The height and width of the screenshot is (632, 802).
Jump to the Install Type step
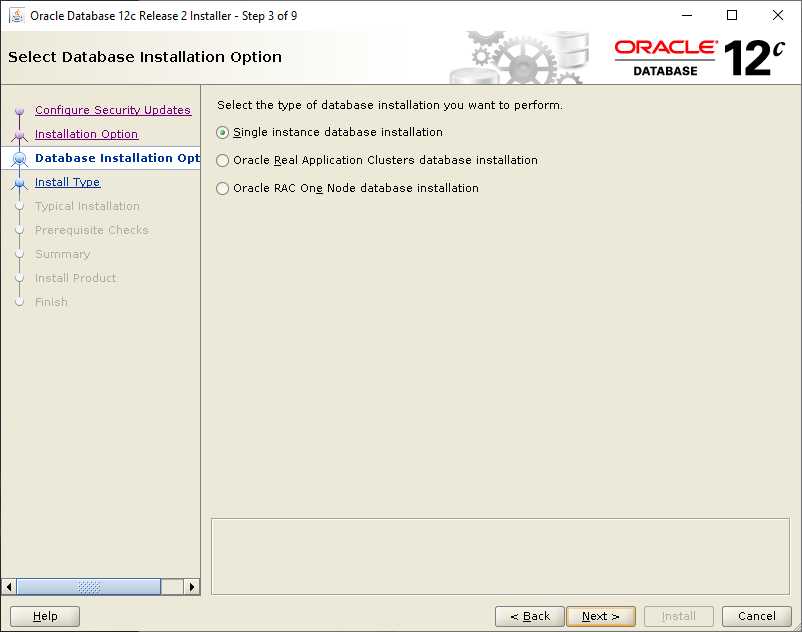coord(68,182)
